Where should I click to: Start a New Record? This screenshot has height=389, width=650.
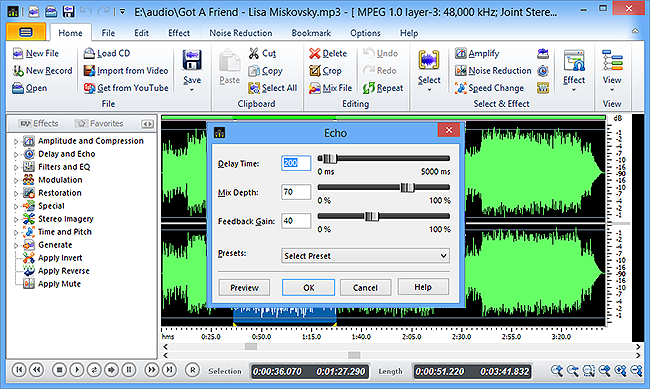(42, 71)
